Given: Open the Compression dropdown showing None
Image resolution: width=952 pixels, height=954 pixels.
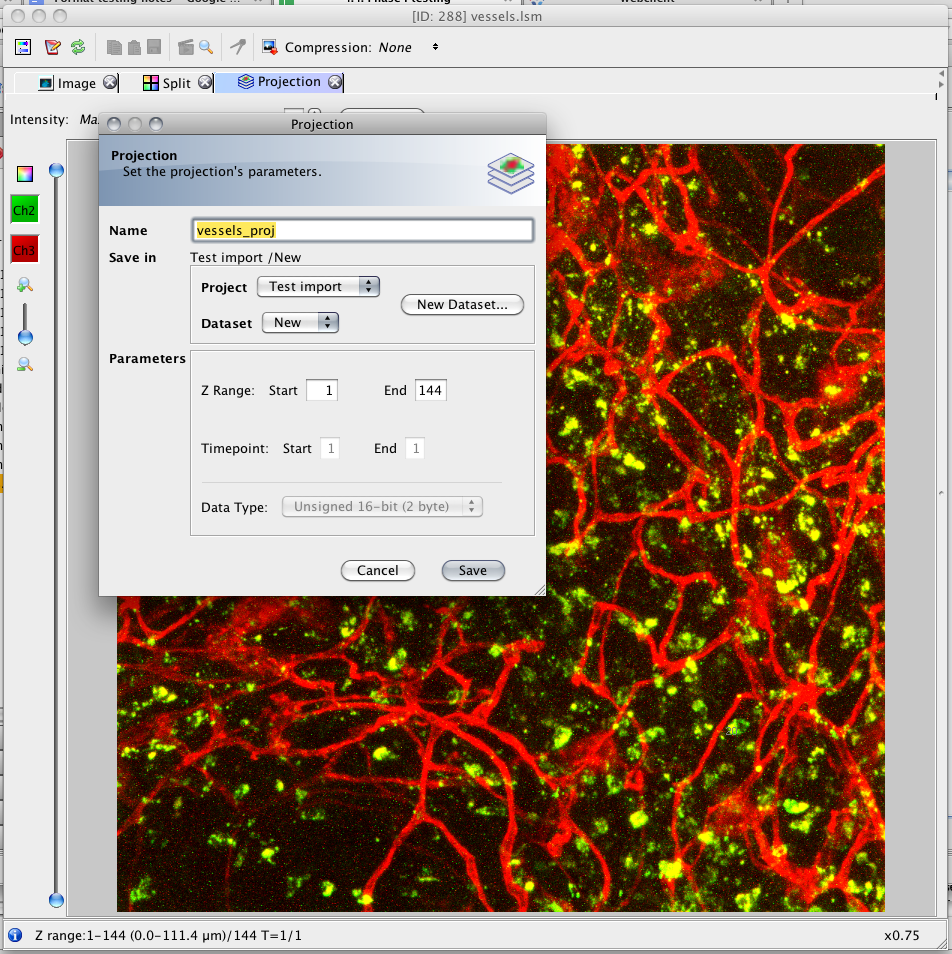Looking at the screenshot, I should click(x=408, y=47).
